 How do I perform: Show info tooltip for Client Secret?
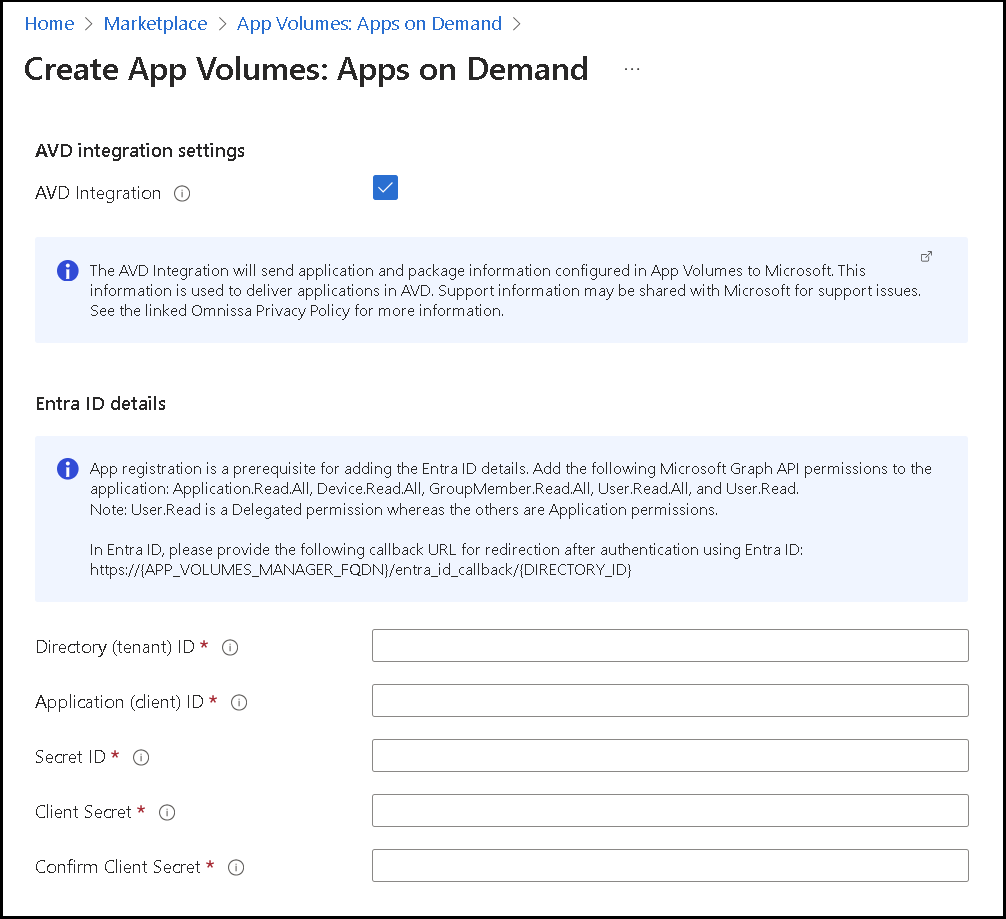pyautogui.click(x=167, y=812)
